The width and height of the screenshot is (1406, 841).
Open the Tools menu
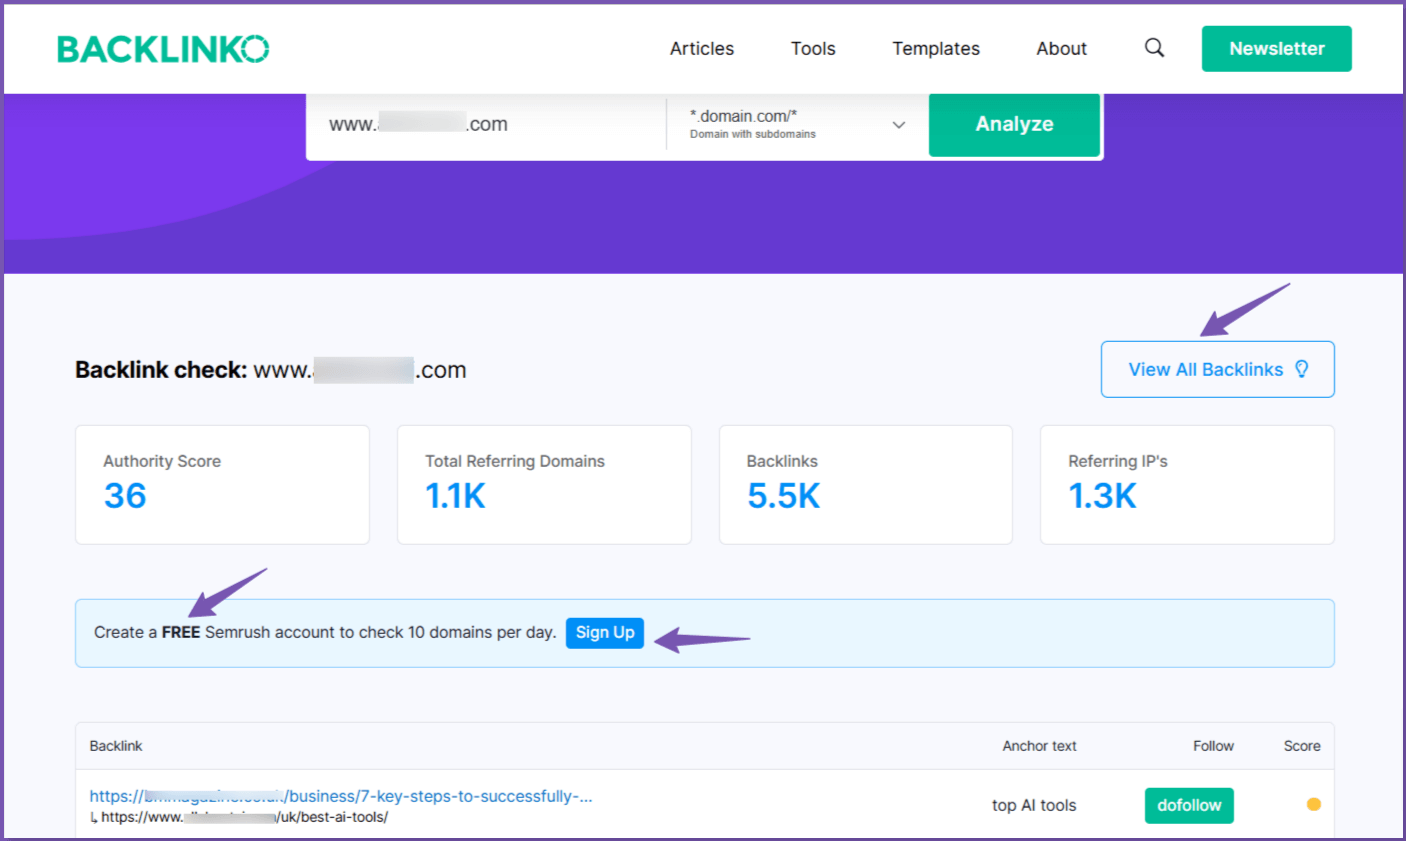[x=812, y=48]
